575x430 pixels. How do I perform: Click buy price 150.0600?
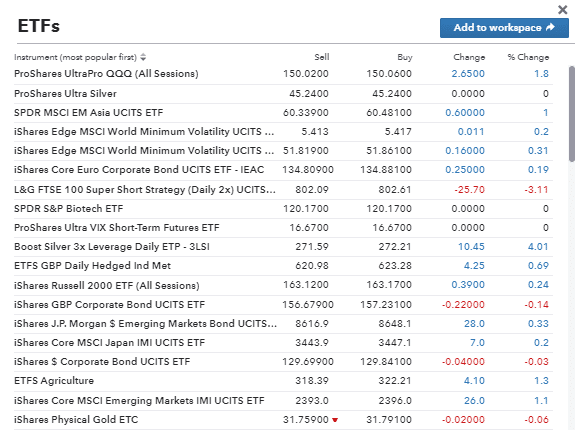click(389, 74)
